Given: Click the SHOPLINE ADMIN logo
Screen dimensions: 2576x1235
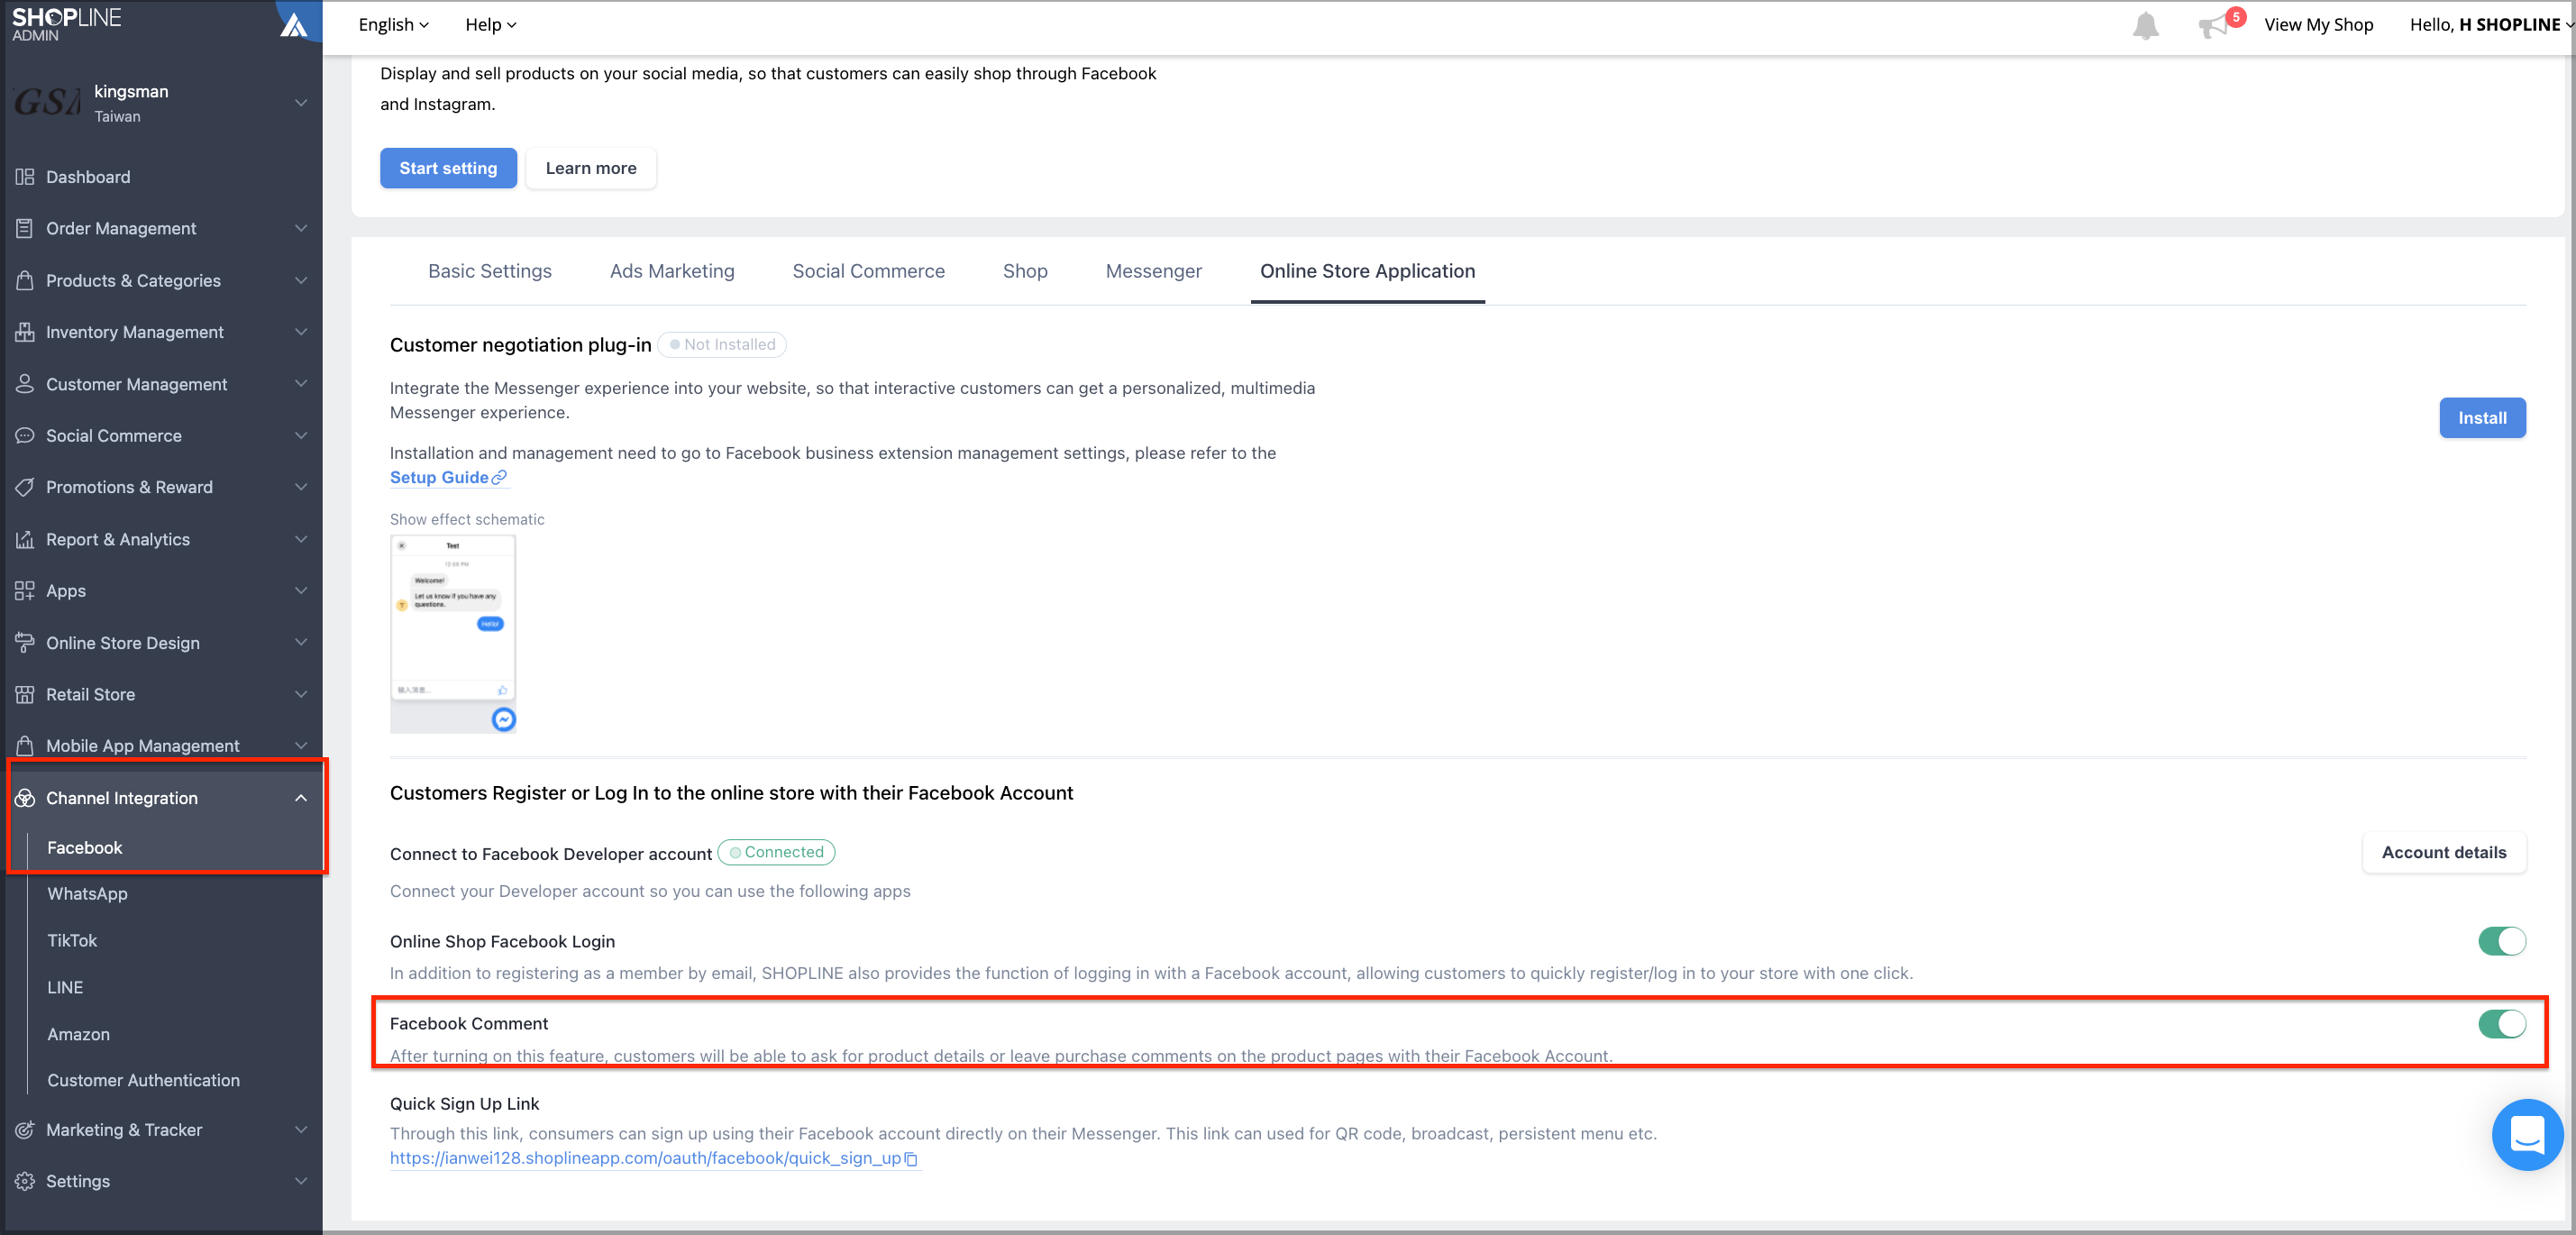Looking at the screenshot, I should [x=66, y=25].
